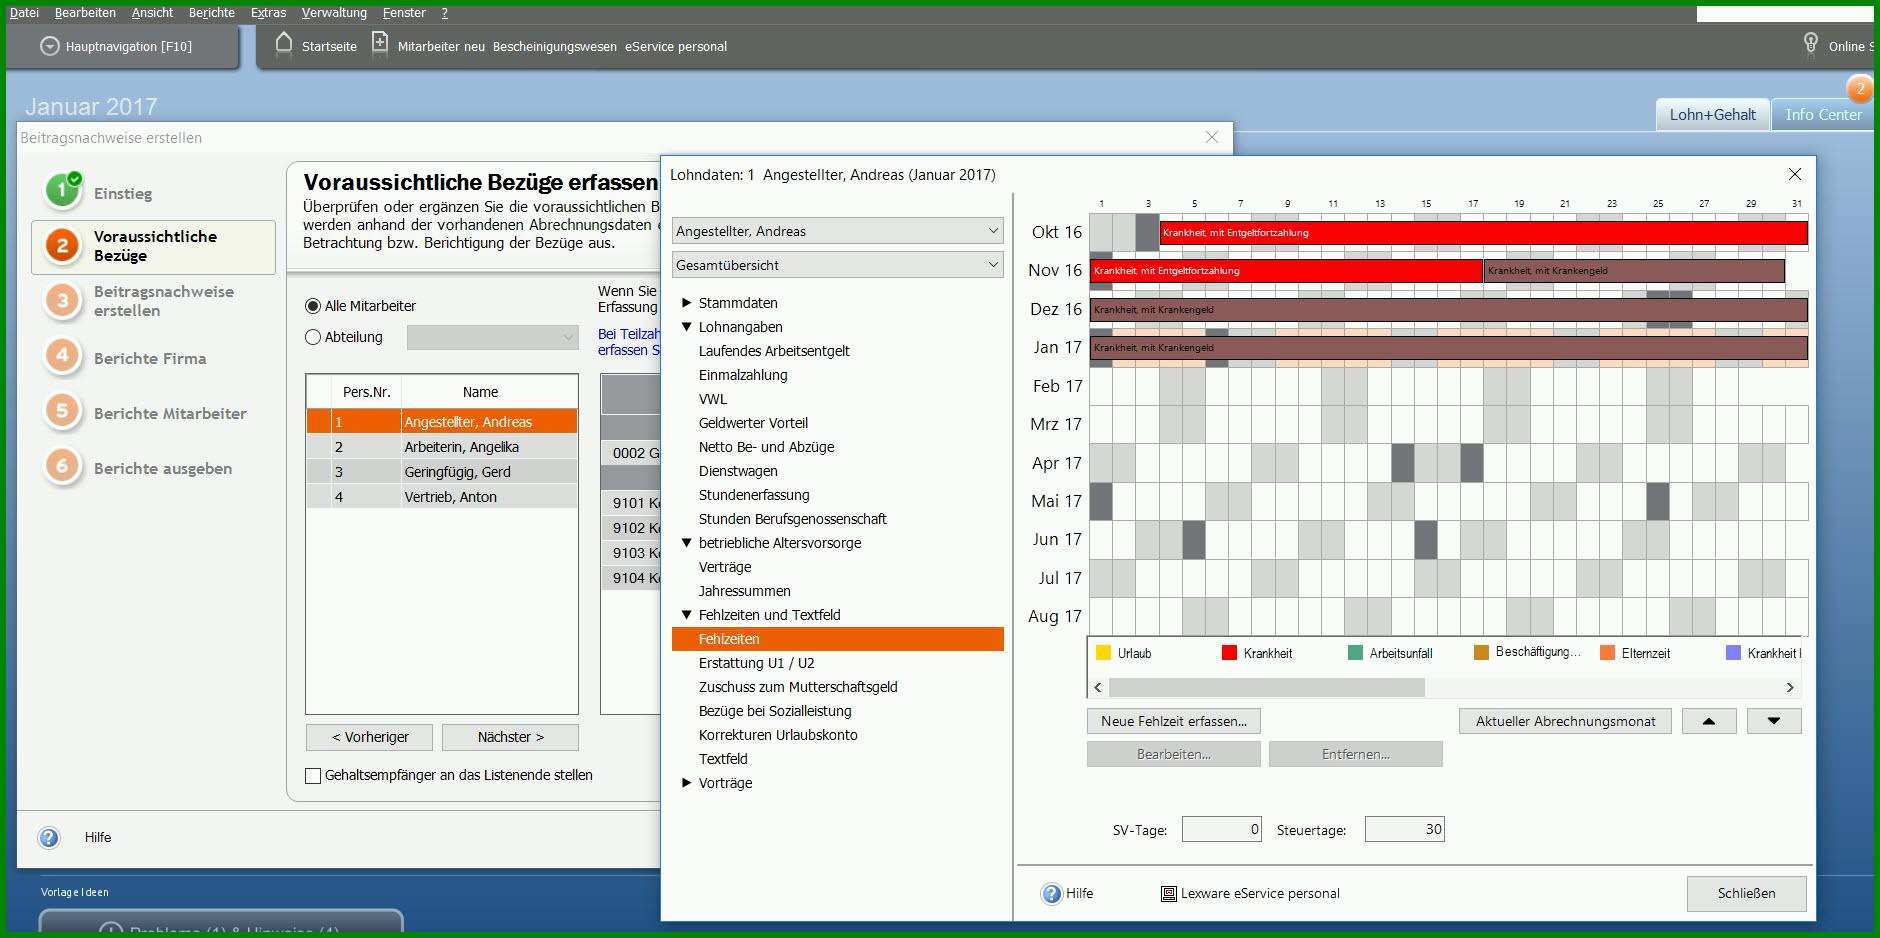The width and height of the screenshot is (1880, 938).
Task: Select Dienstwagen in the tree
Action: click(x=738, y=471)
